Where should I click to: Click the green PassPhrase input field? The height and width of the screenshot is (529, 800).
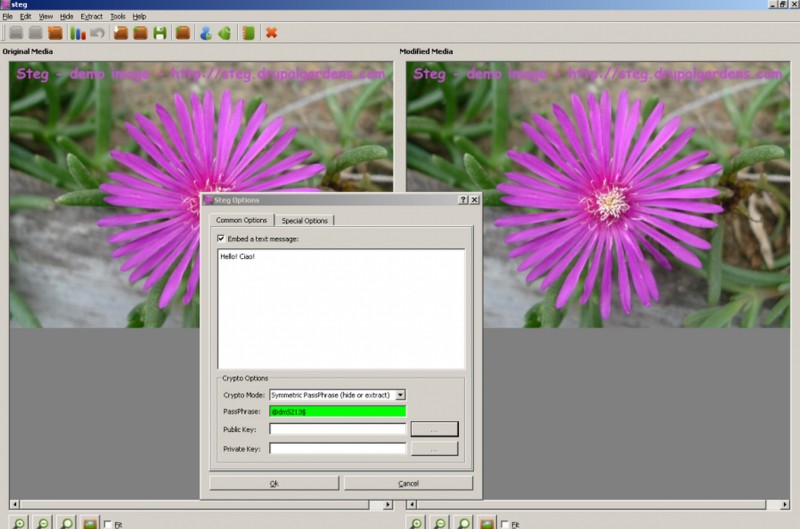337,411
